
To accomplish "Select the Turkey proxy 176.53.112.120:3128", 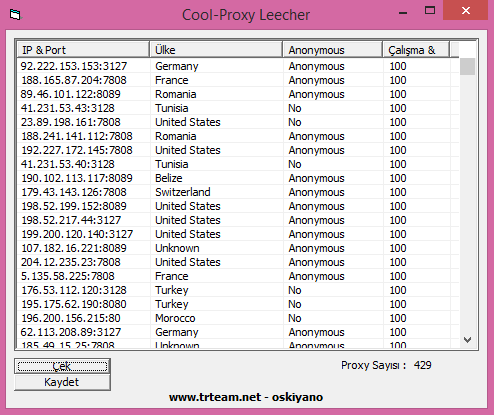I will coord(238,290).
